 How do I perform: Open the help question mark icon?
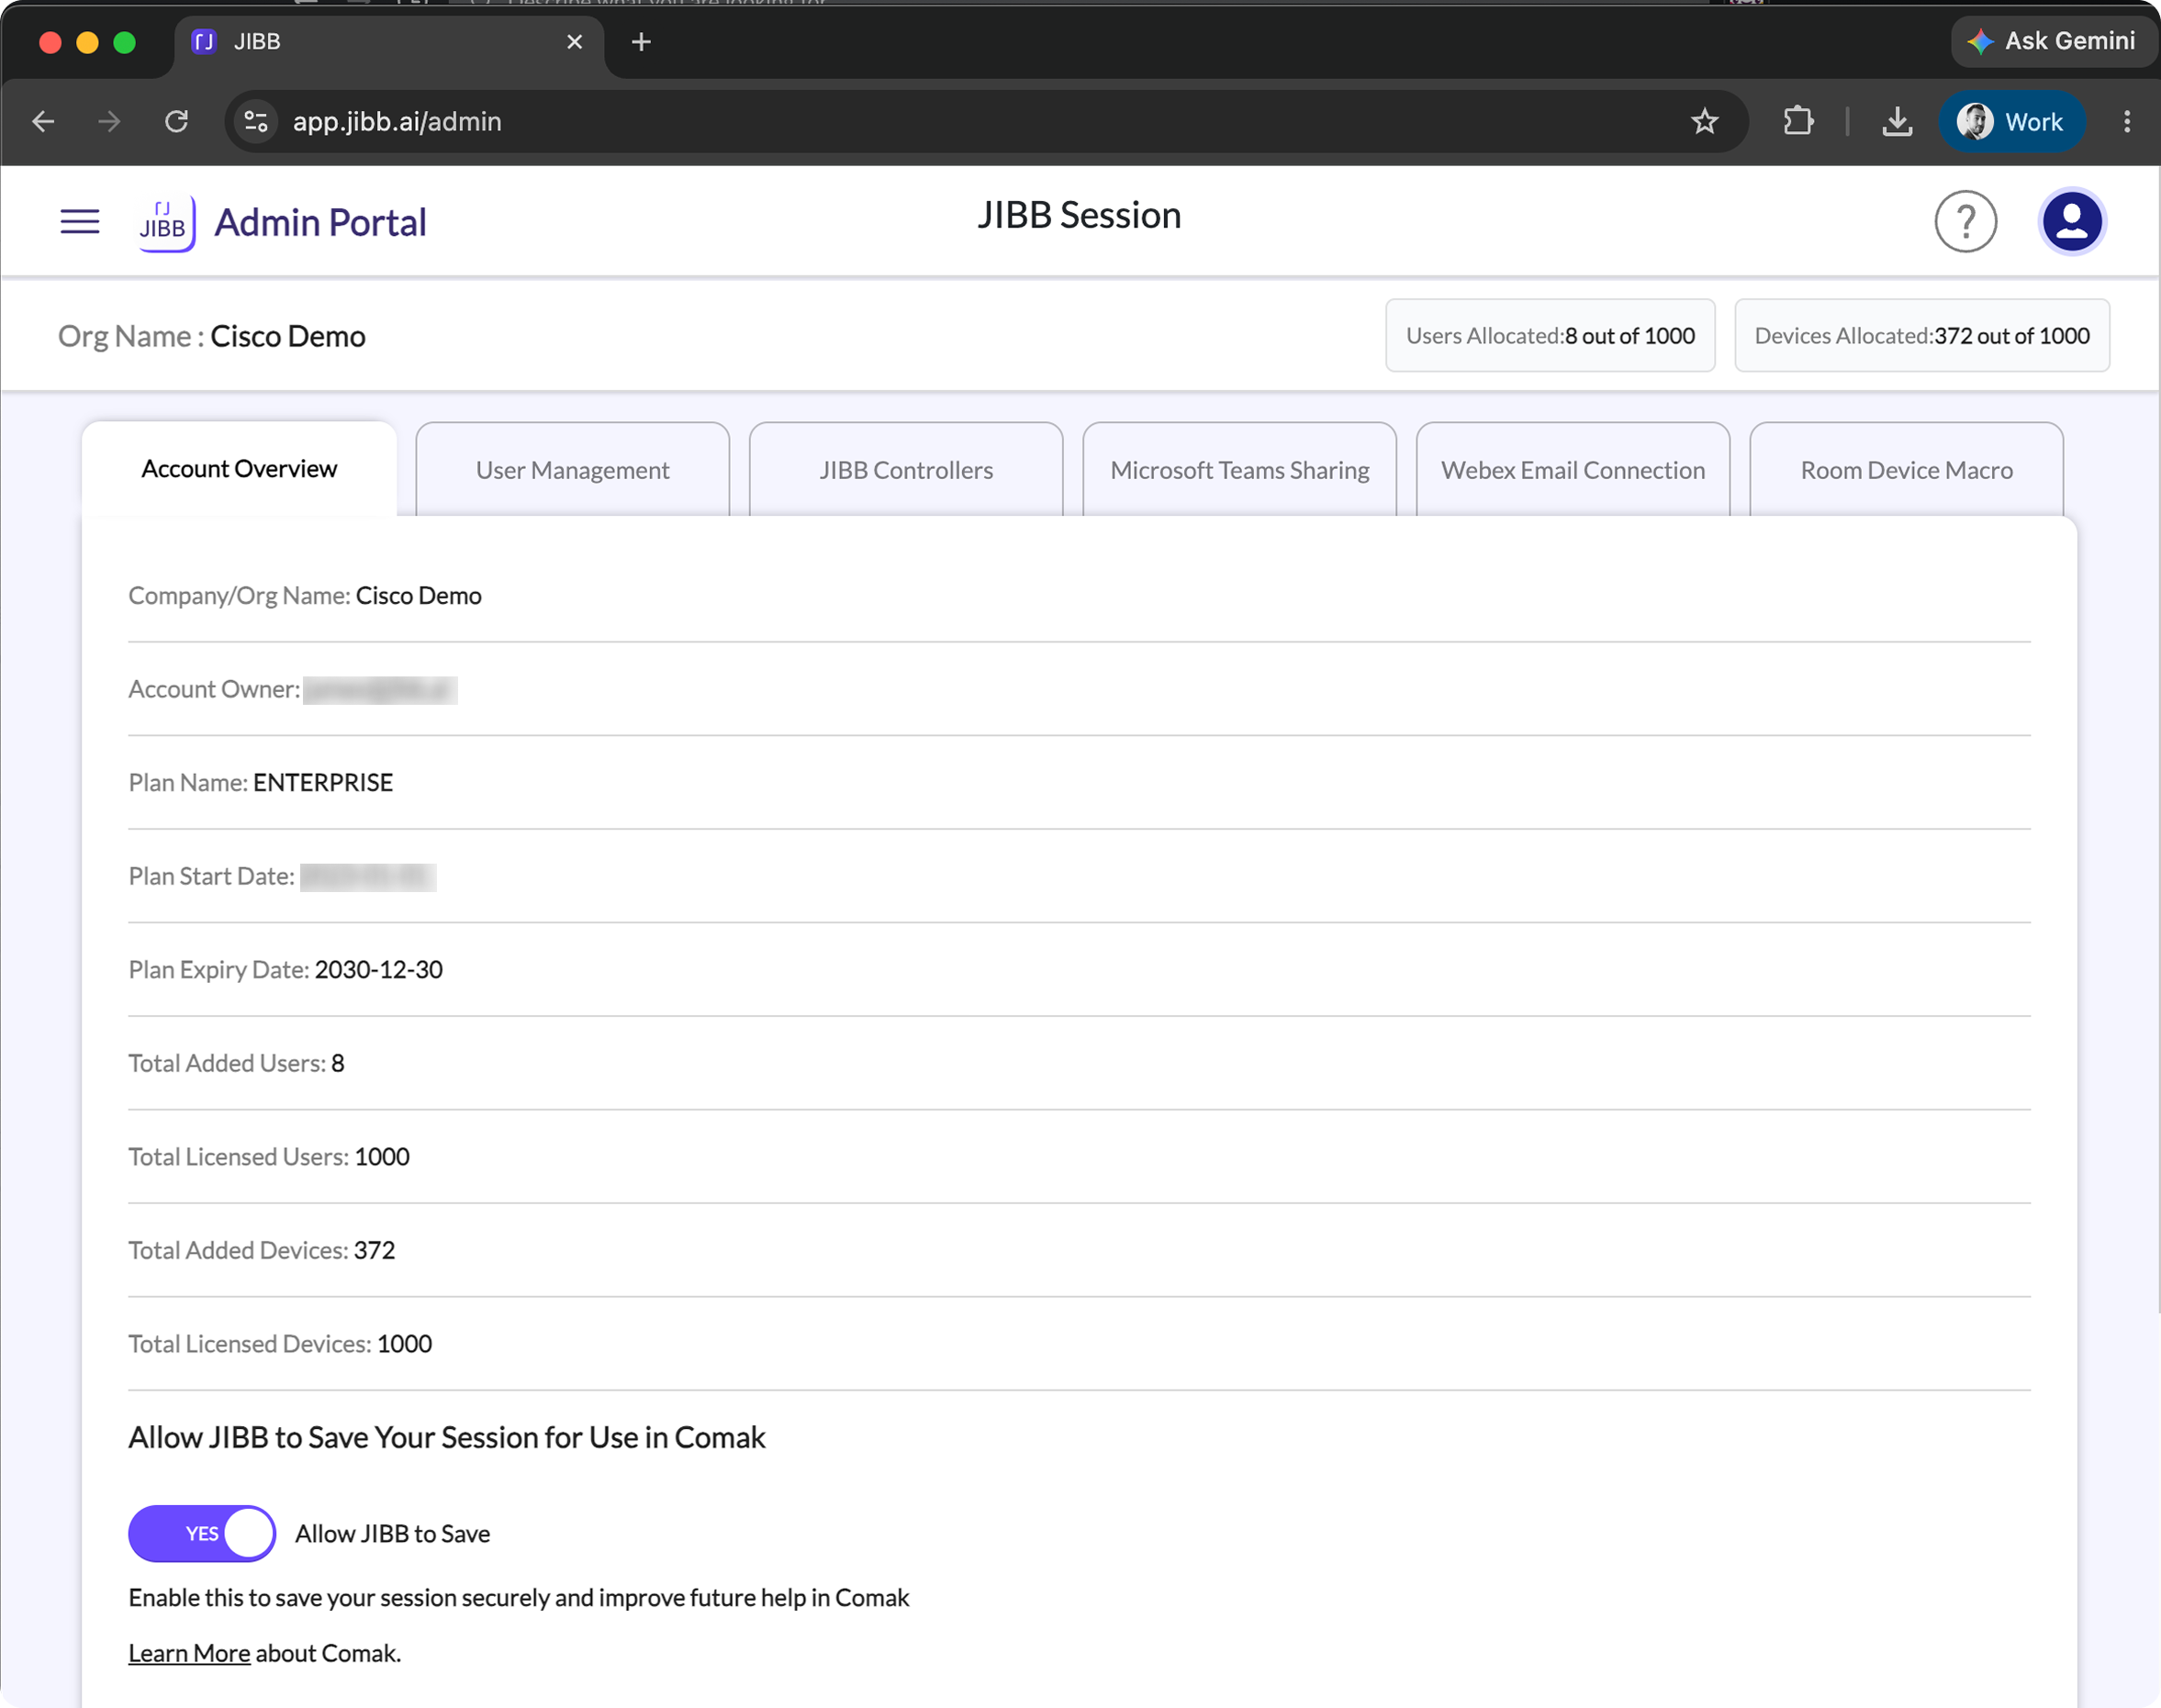point(1965,222)
